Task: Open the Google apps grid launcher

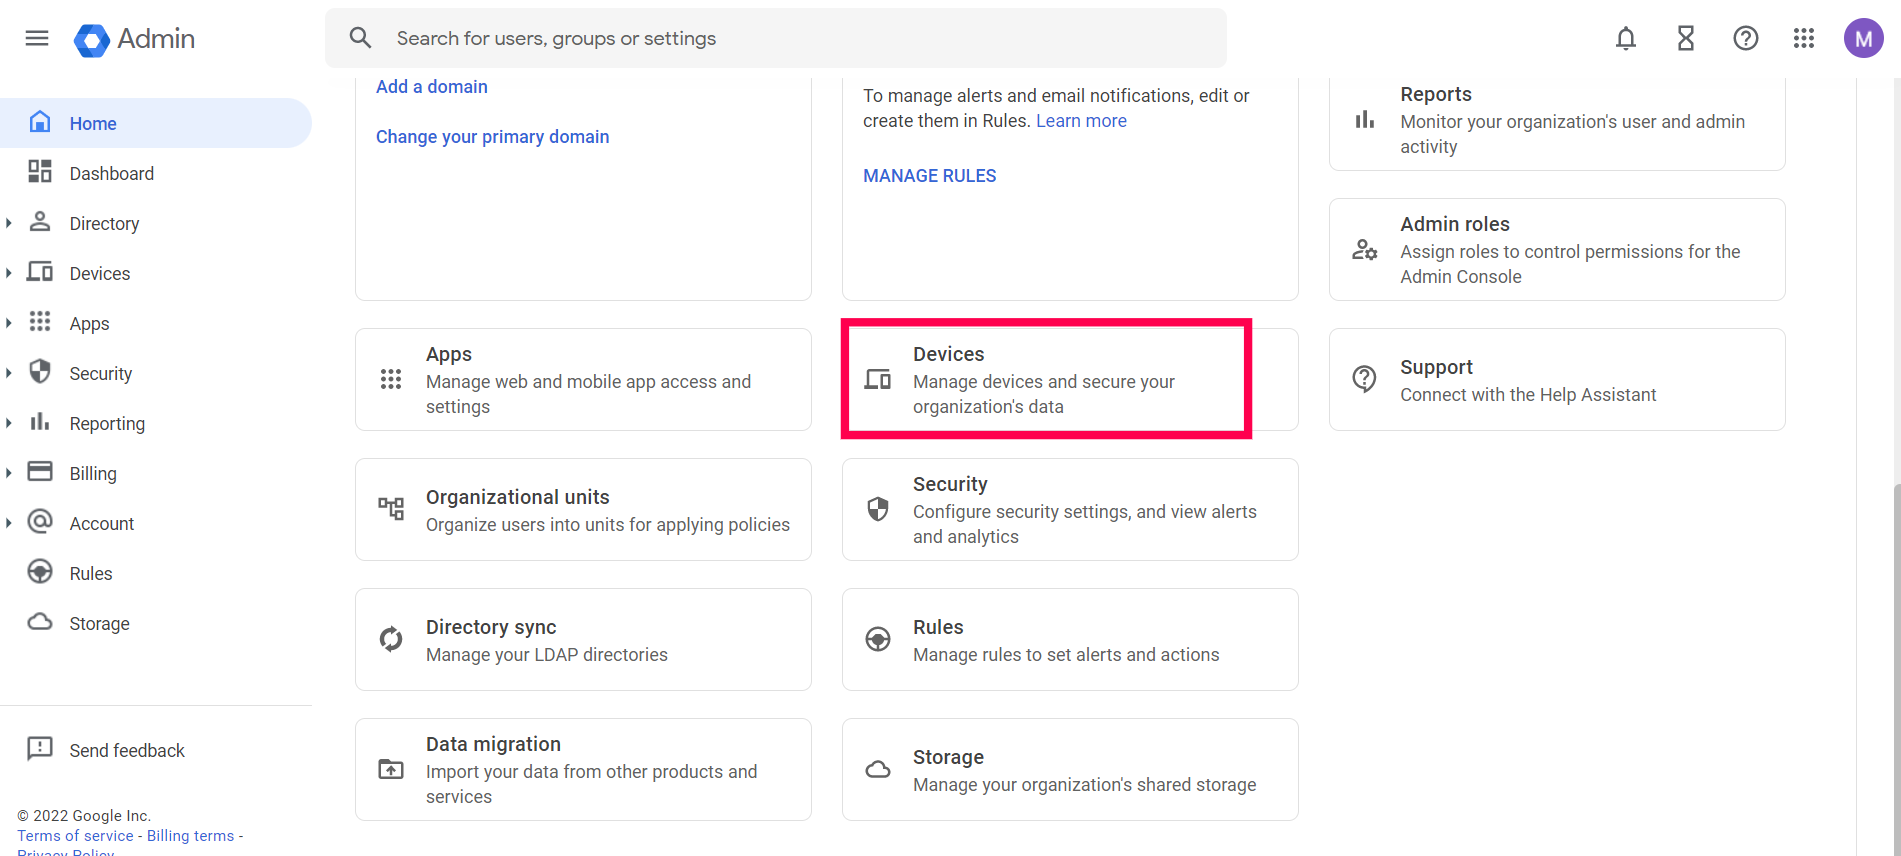Action: click(x=1804, y=38)
